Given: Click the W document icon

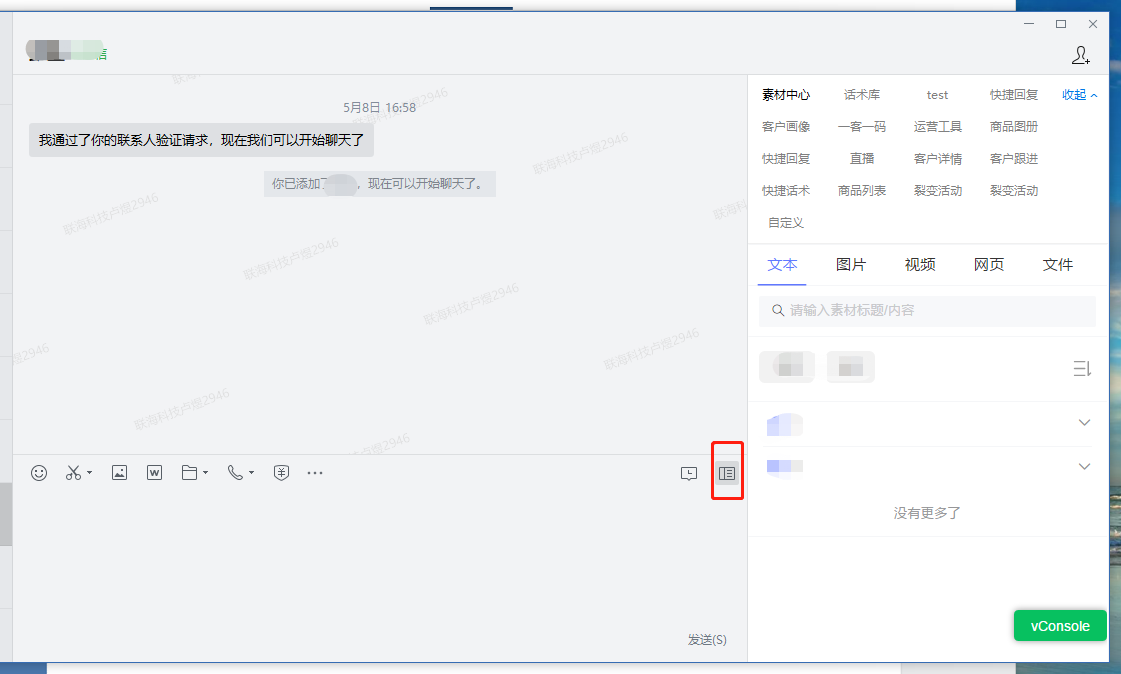Looking at the screenshot, I should pos(154,473).
